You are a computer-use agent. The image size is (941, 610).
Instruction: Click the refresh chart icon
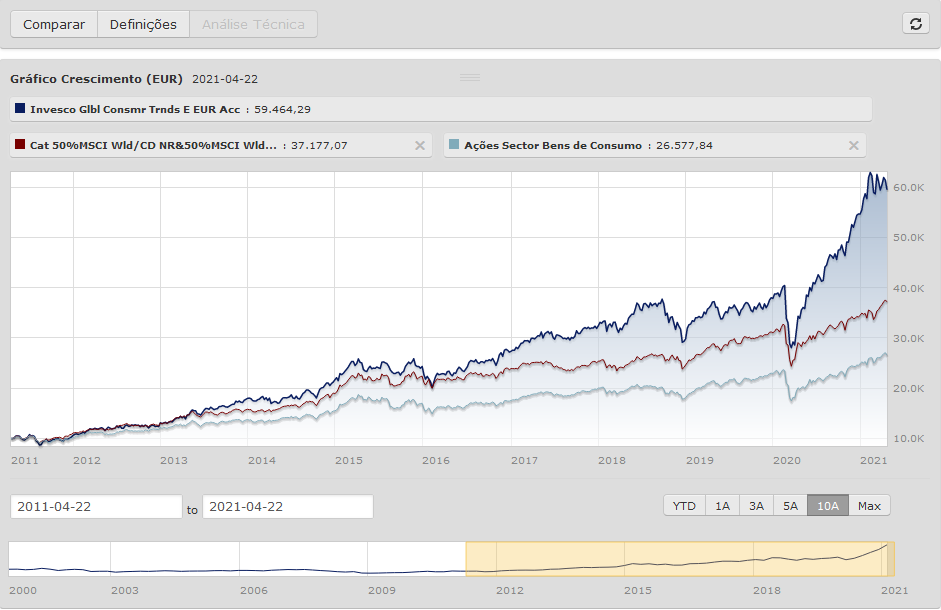coord(915,24)
